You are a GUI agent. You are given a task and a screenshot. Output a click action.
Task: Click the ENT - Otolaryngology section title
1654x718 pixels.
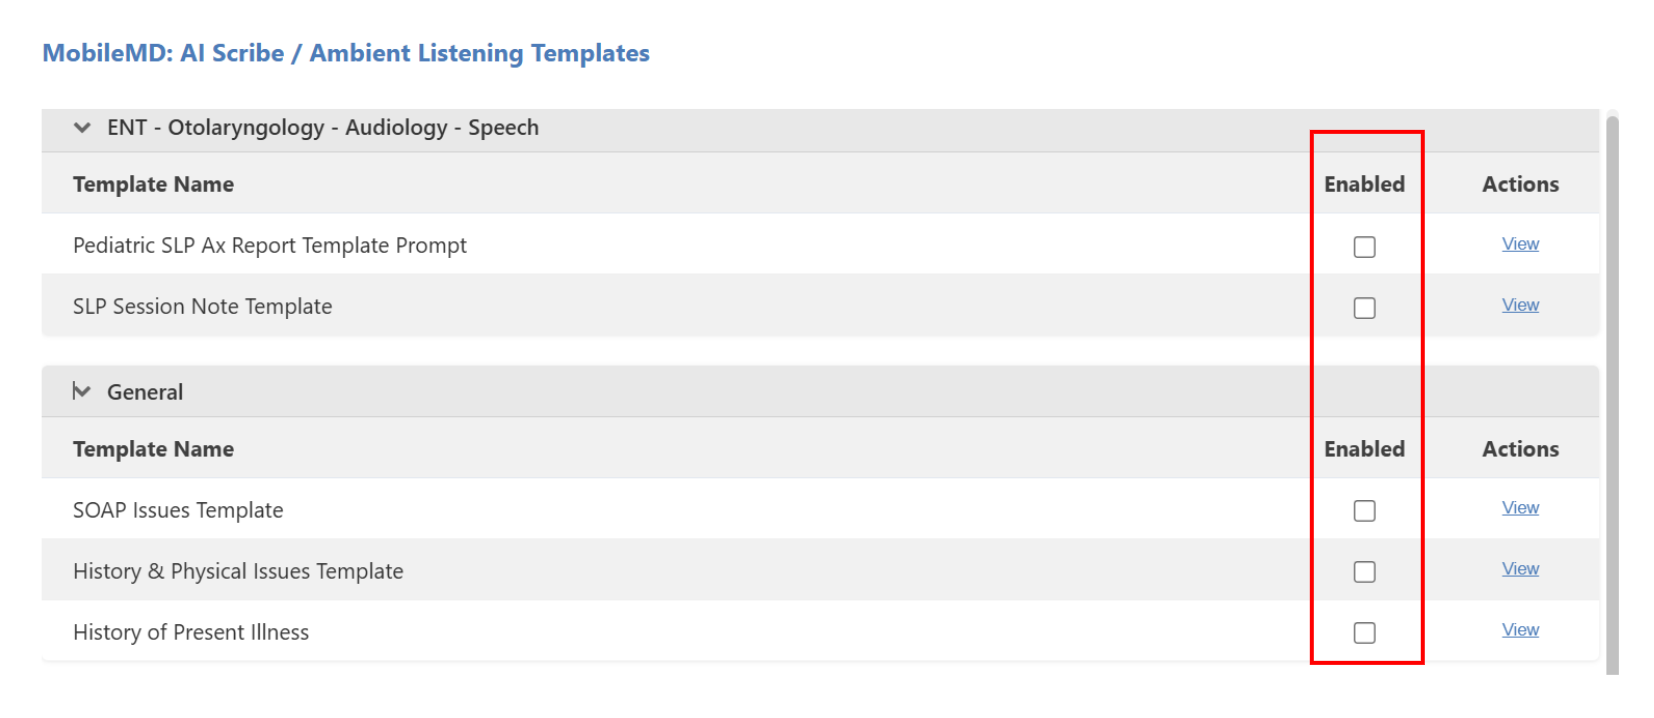coord(322,128)
